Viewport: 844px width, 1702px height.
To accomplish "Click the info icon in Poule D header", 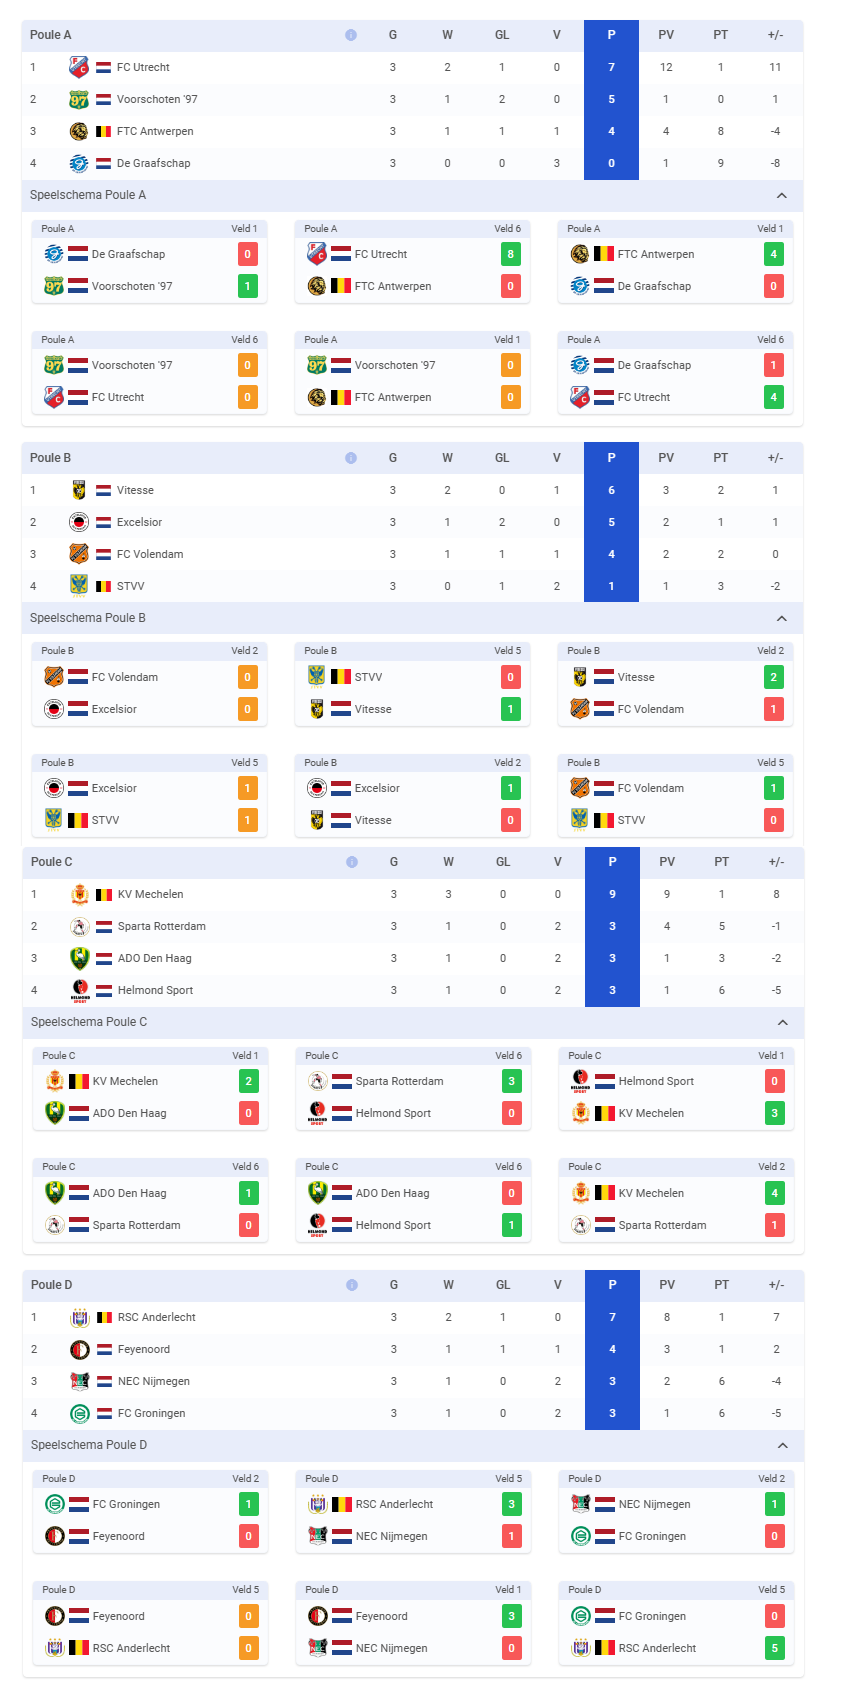I will [x=352, y=1285].
